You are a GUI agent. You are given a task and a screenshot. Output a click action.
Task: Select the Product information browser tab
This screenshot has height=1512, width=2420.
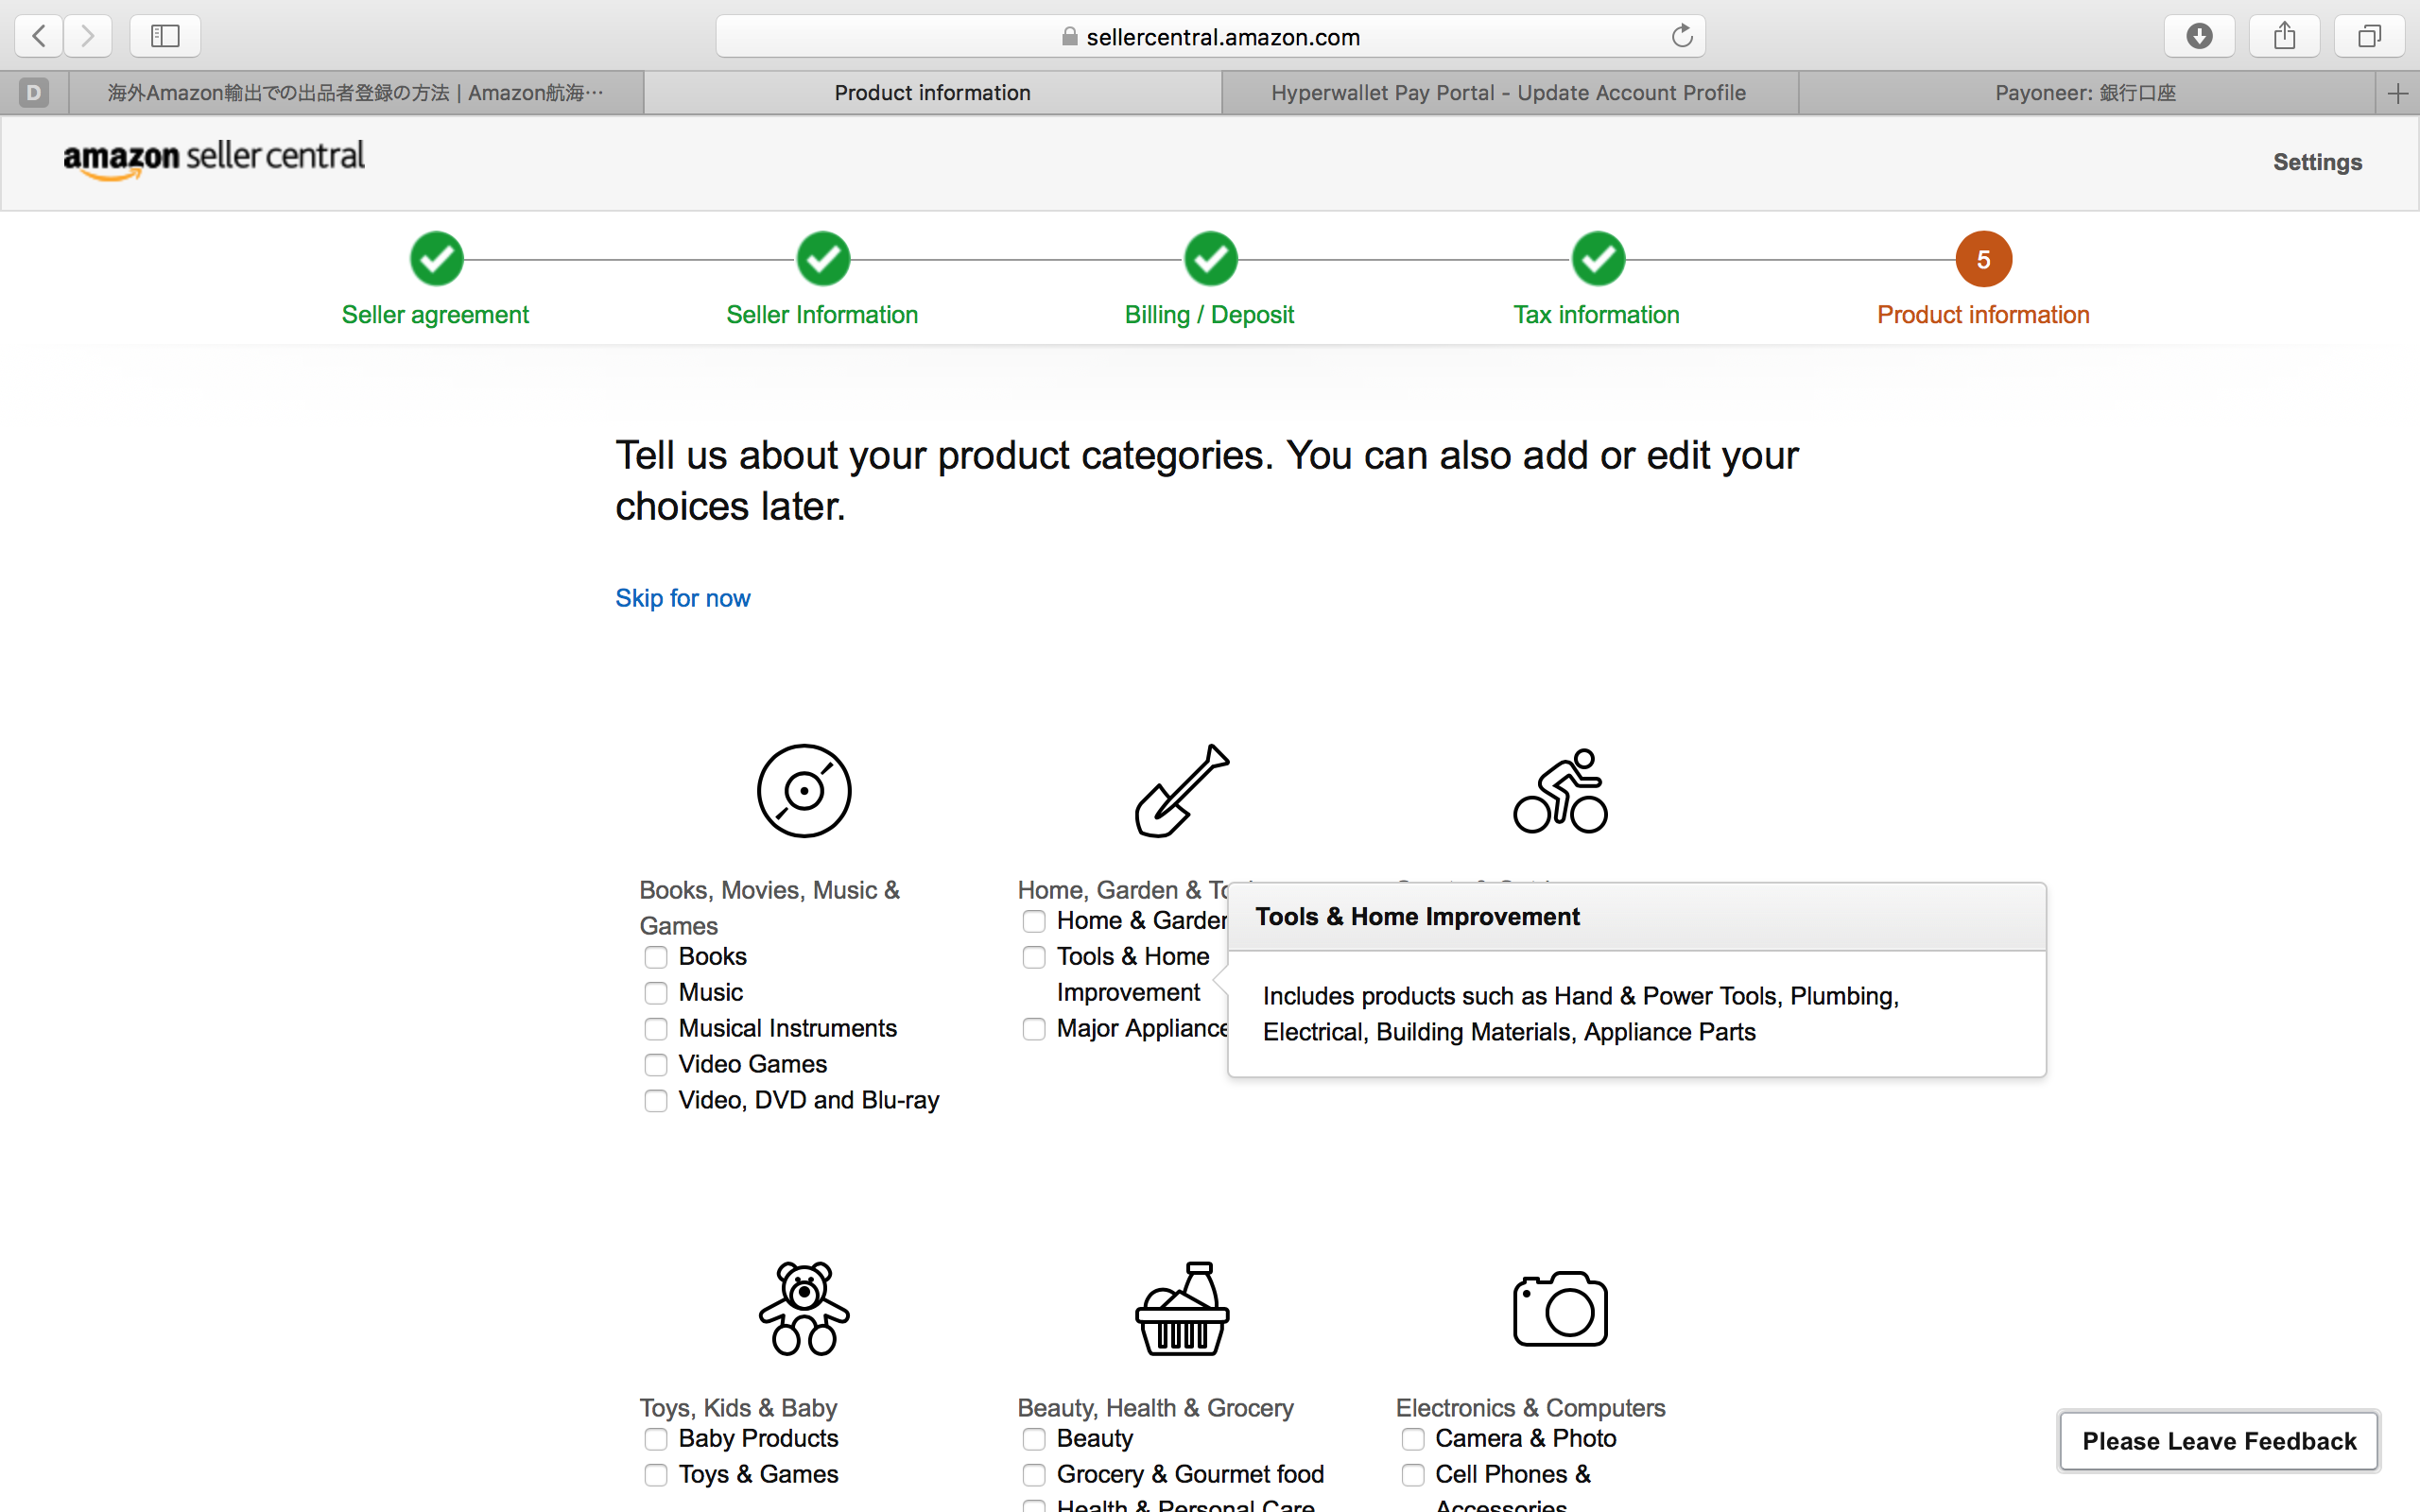pyautogui.click(x=932, y=93)
